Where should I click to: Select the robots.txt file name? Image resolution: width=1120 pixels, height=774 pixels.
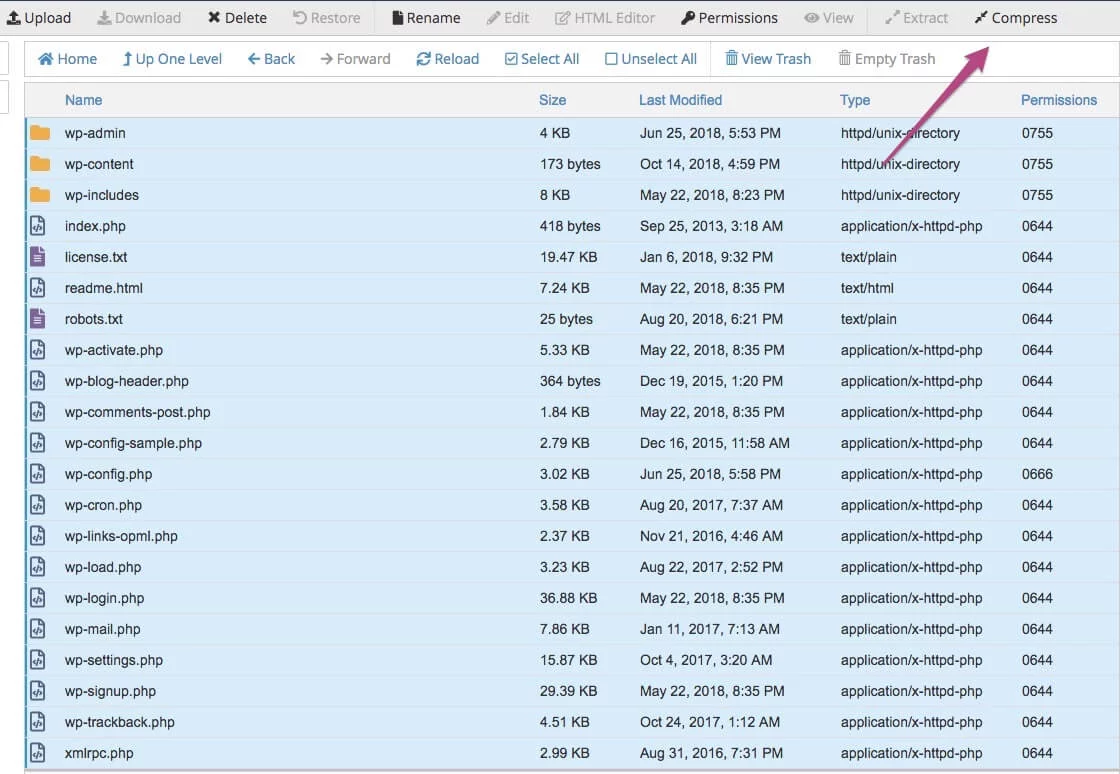[x=94, y=319]
